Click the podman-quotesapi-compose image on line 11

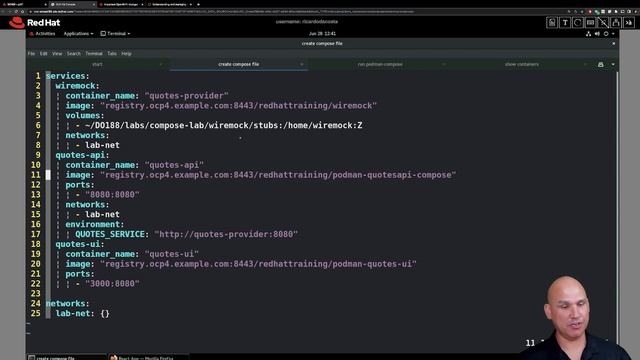[x=278, y=175]
